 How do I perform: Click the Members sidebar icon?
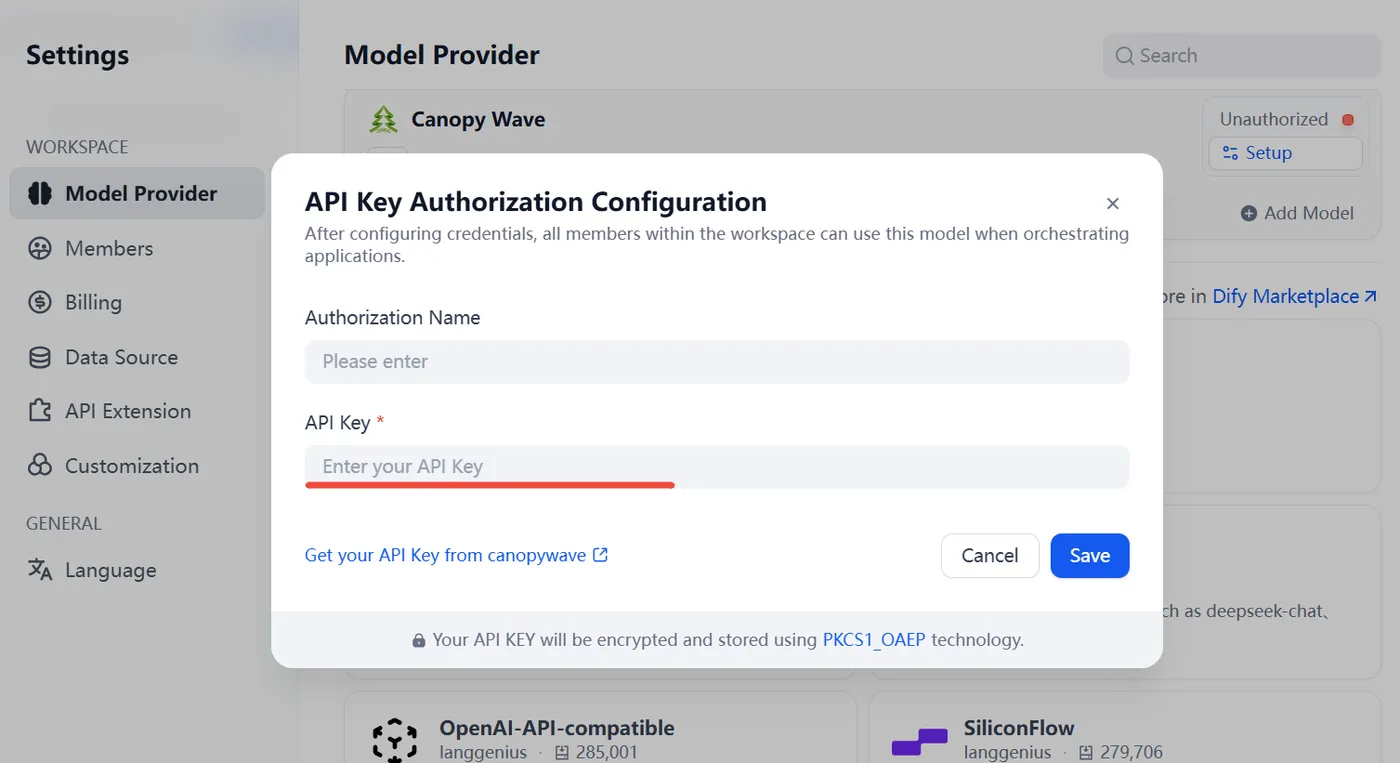[40, 249]
